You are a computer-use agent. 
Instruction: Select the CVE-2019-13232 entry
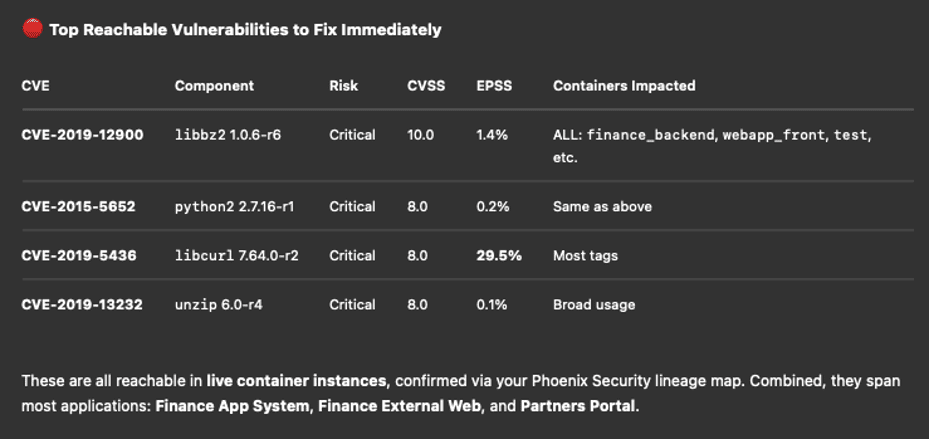(x=82, y=305)
